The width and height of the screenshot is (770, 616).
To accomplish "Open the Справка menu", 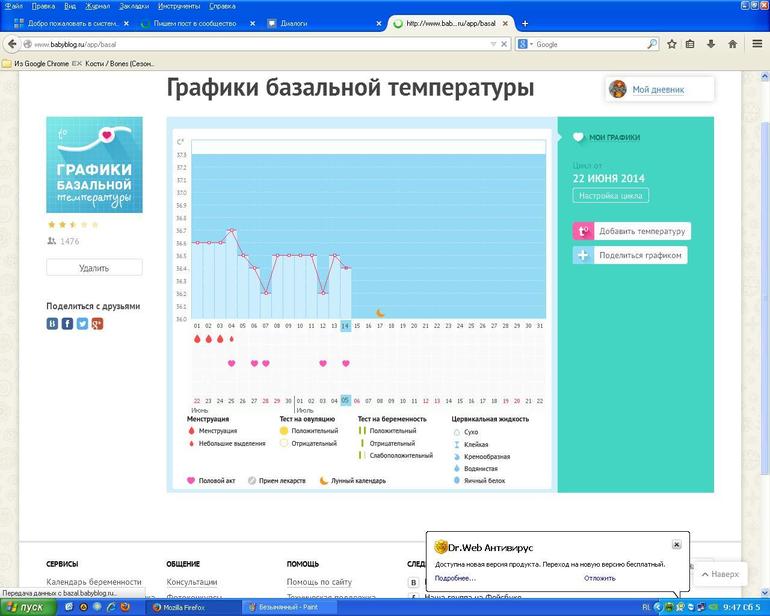I will point(222,6).
